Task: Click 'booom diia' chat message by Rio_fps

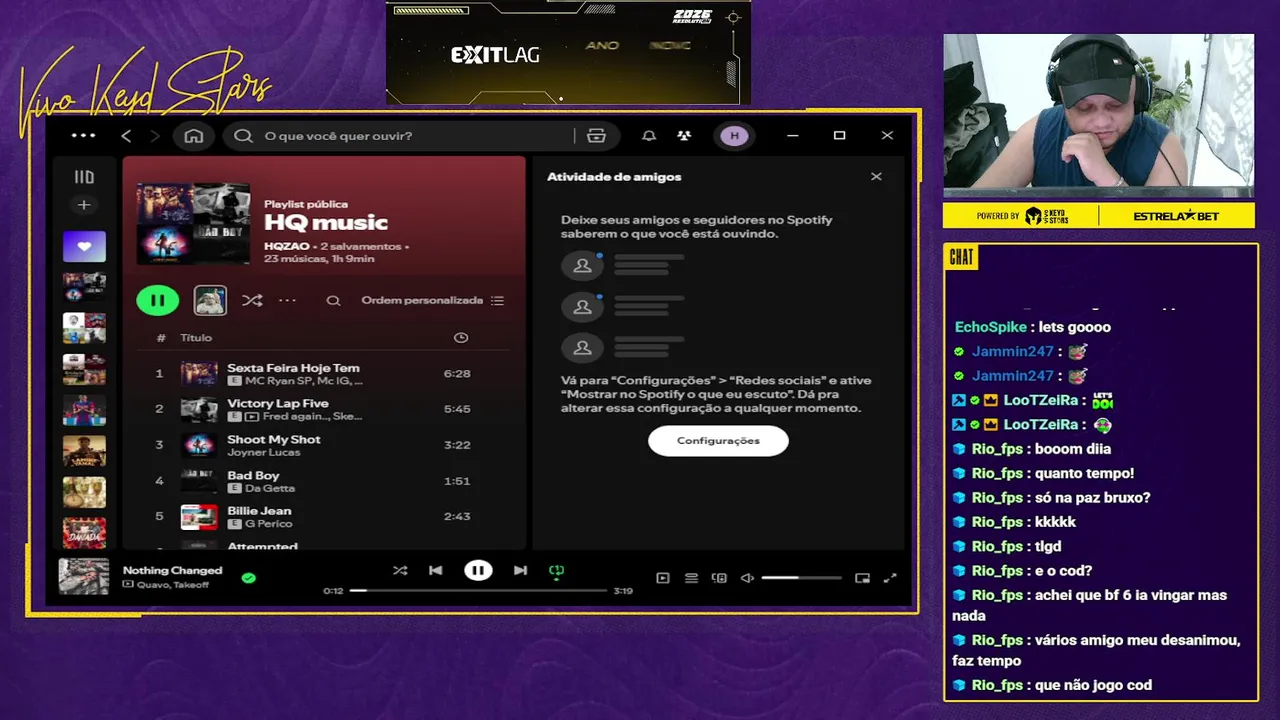Action: pos(1073,449)
